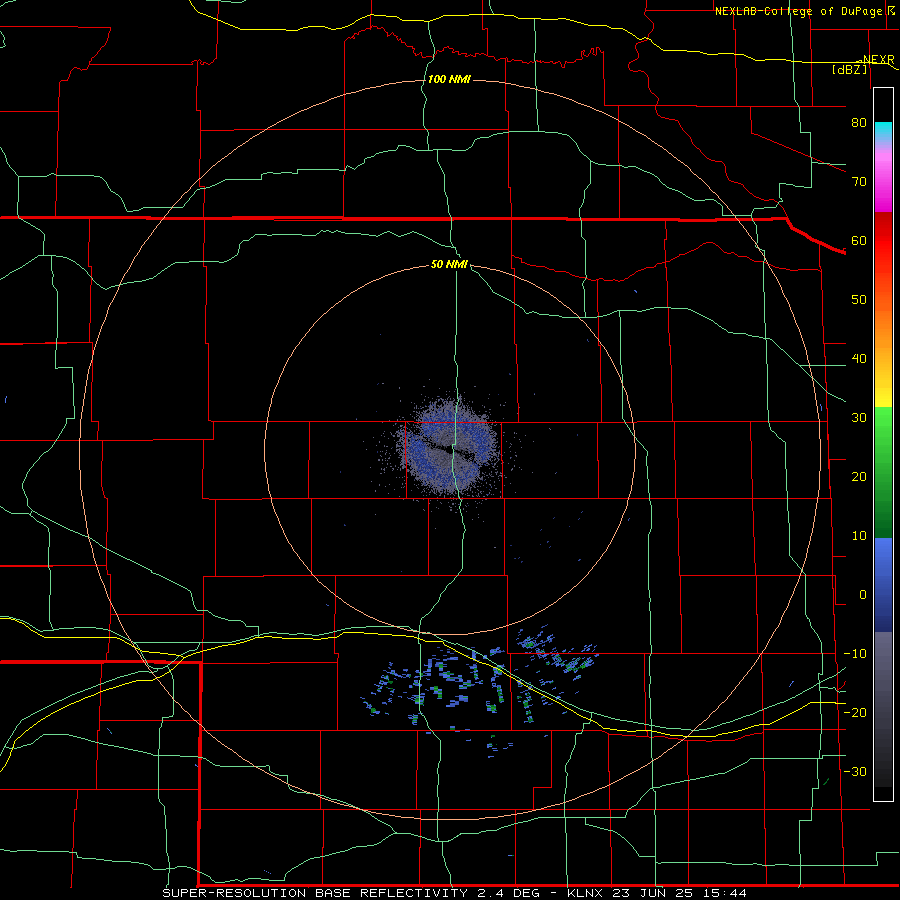Viewport: 900px width, 900px height.
Task: Click the 50 value on the dBZ scale
Action: click(859, 300)
